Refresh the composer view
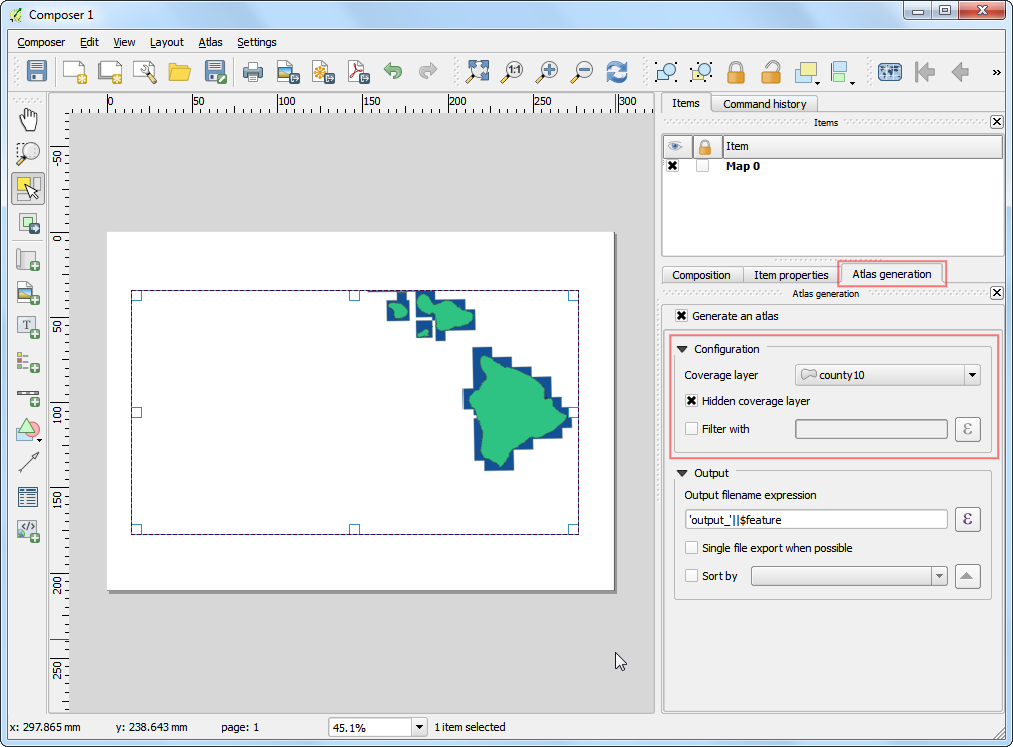The image size is (1013, 747). pyautogui.click(x=617, y=71)
